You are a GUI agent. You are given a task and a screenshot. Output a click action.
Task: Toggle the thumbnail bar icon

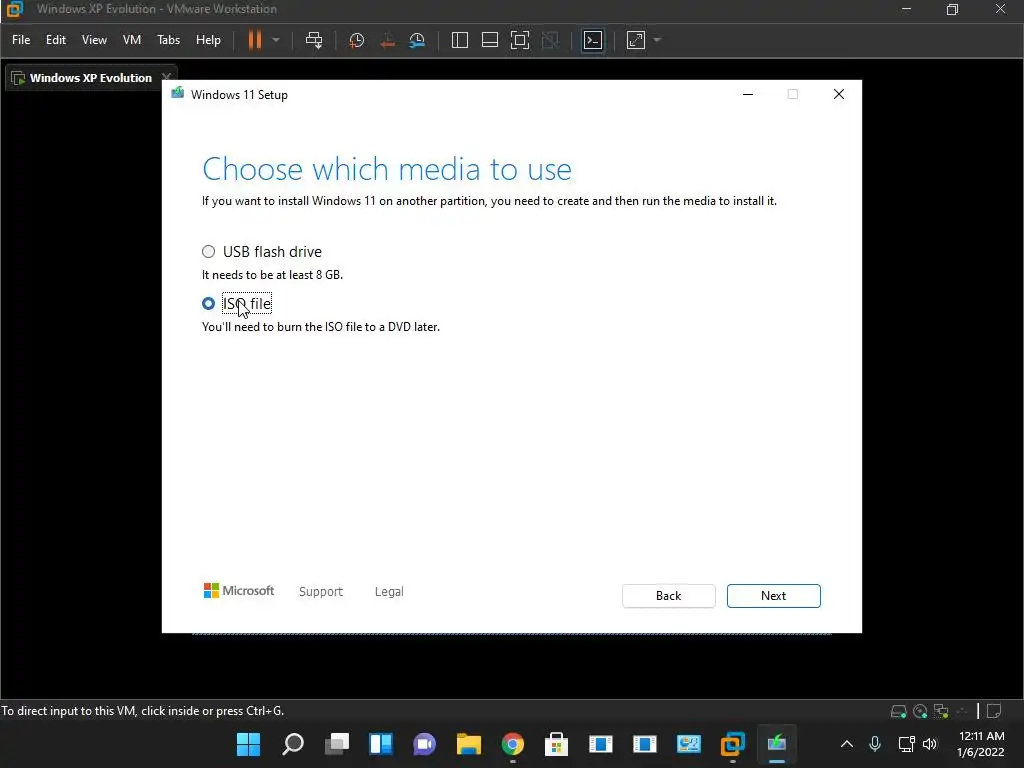tap(490, 40)
